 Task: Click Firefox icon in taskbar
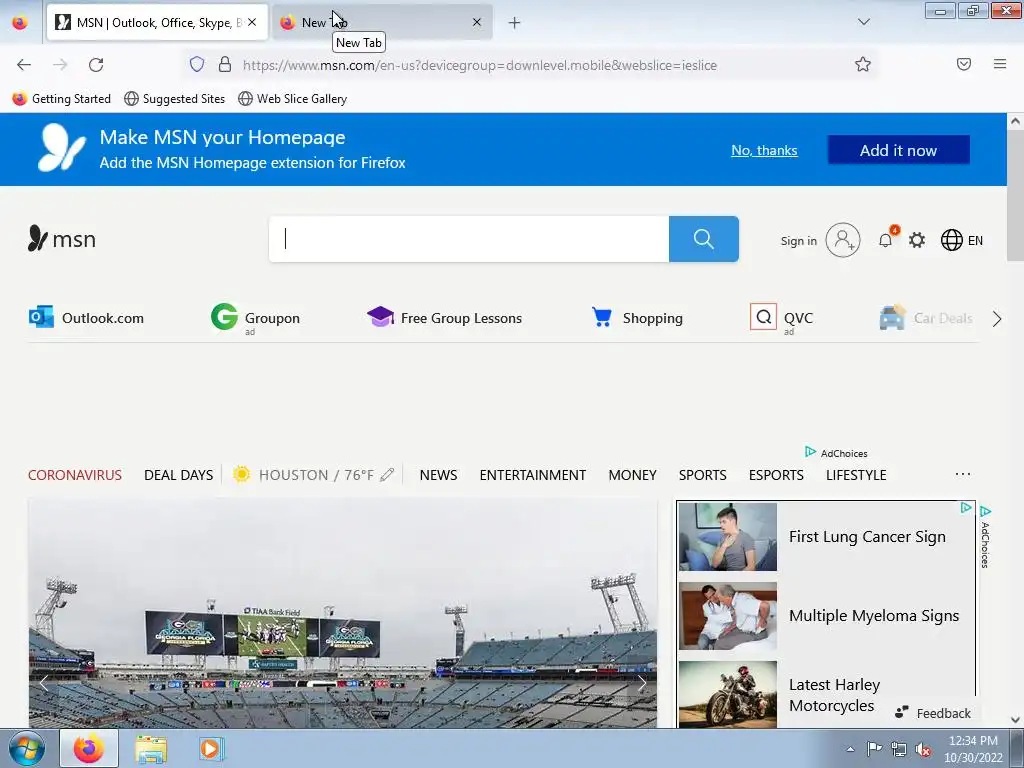(89, 748)
